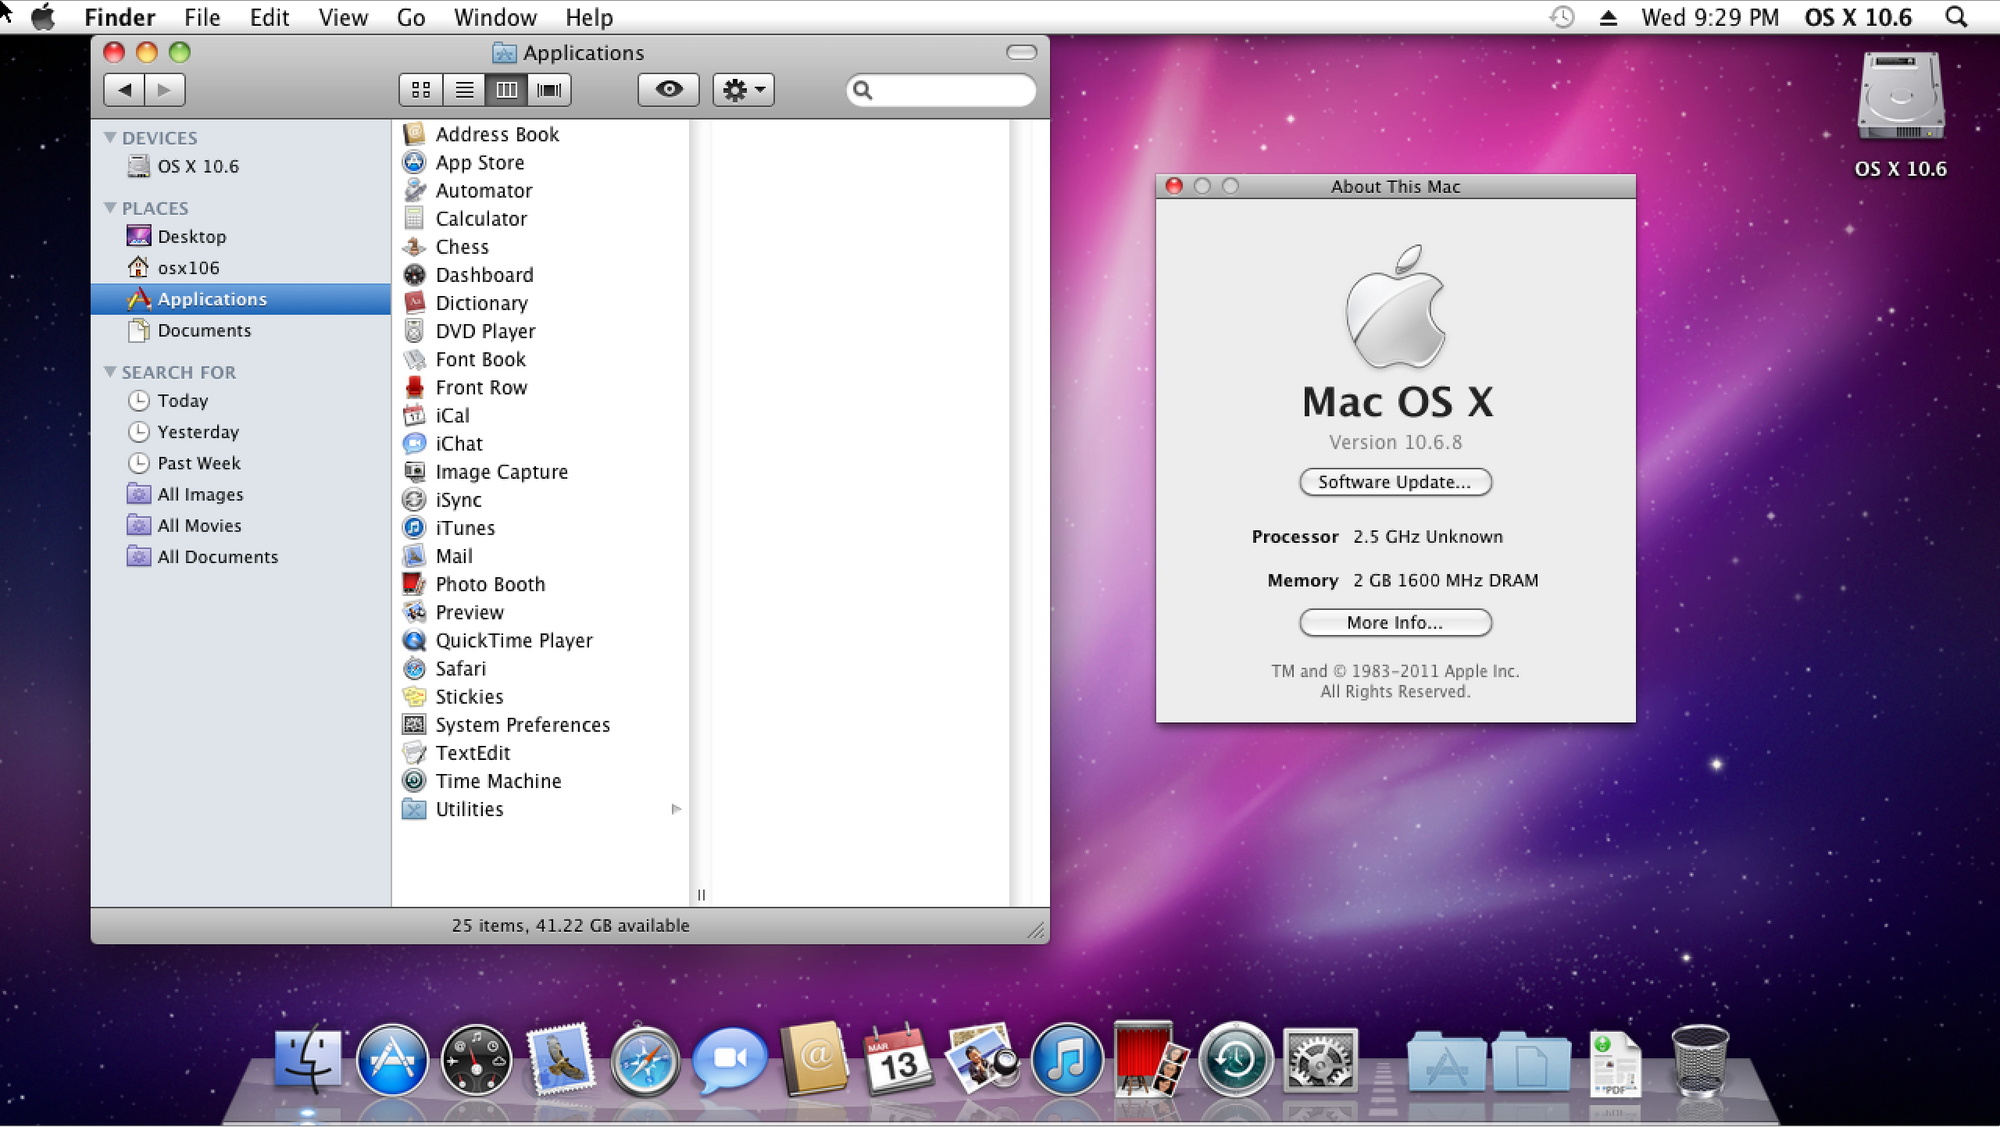Screen dimensions: 2000x1127
Task: Launch Photo Booth from Applications
Action: (x=489, y=584)
